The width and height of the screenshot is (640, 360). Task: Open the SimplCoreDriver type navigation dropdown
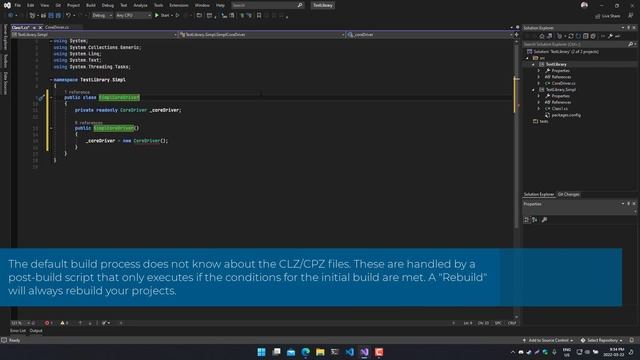262,35
